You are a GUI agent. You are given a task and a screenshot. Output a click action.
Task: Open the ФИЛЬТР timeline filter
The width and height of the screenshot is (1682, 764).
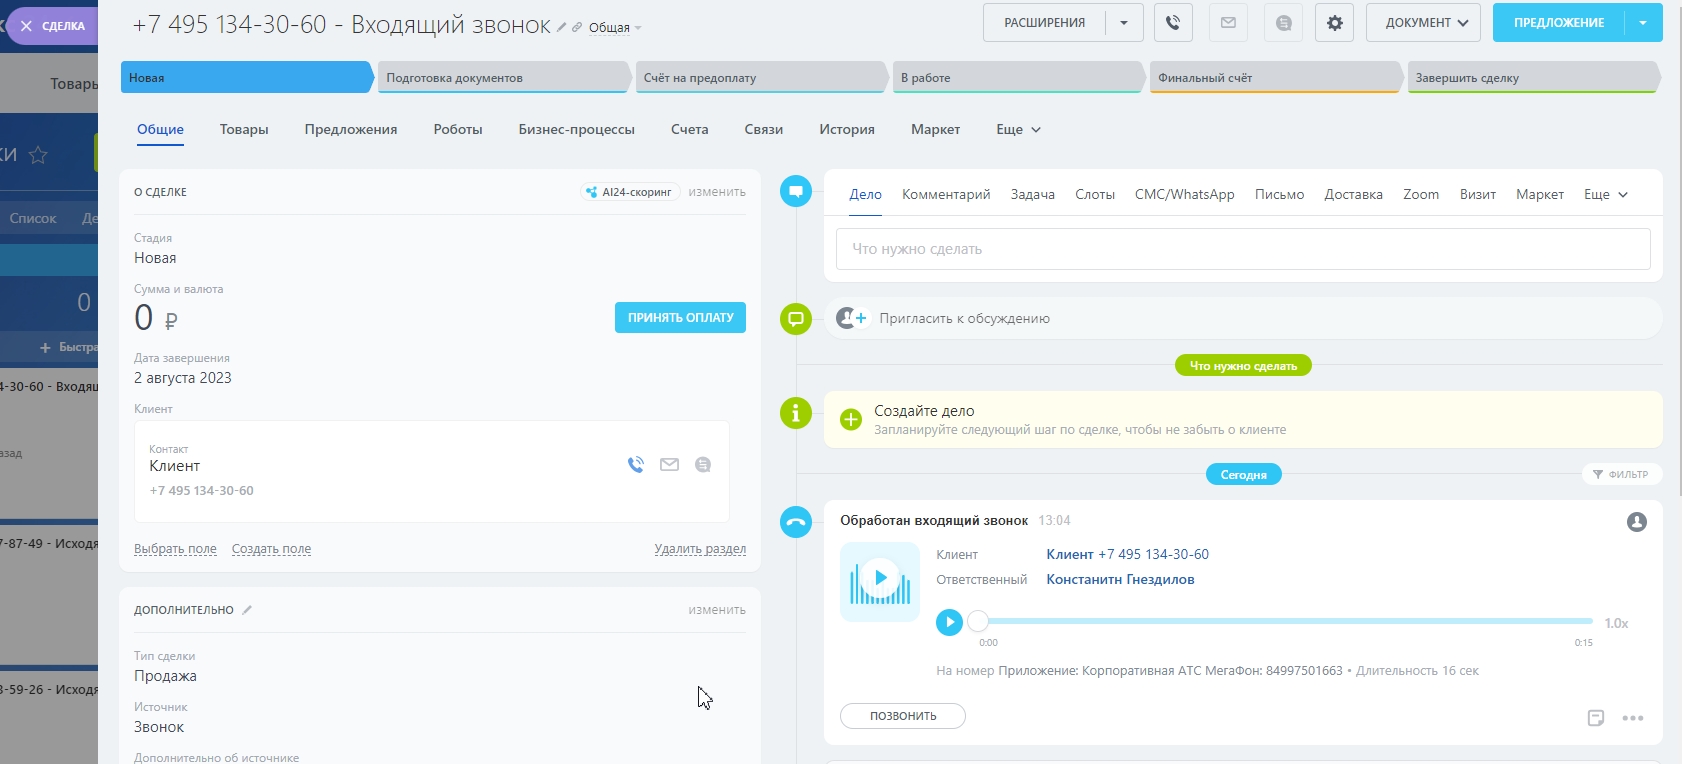click(1621, 474)
